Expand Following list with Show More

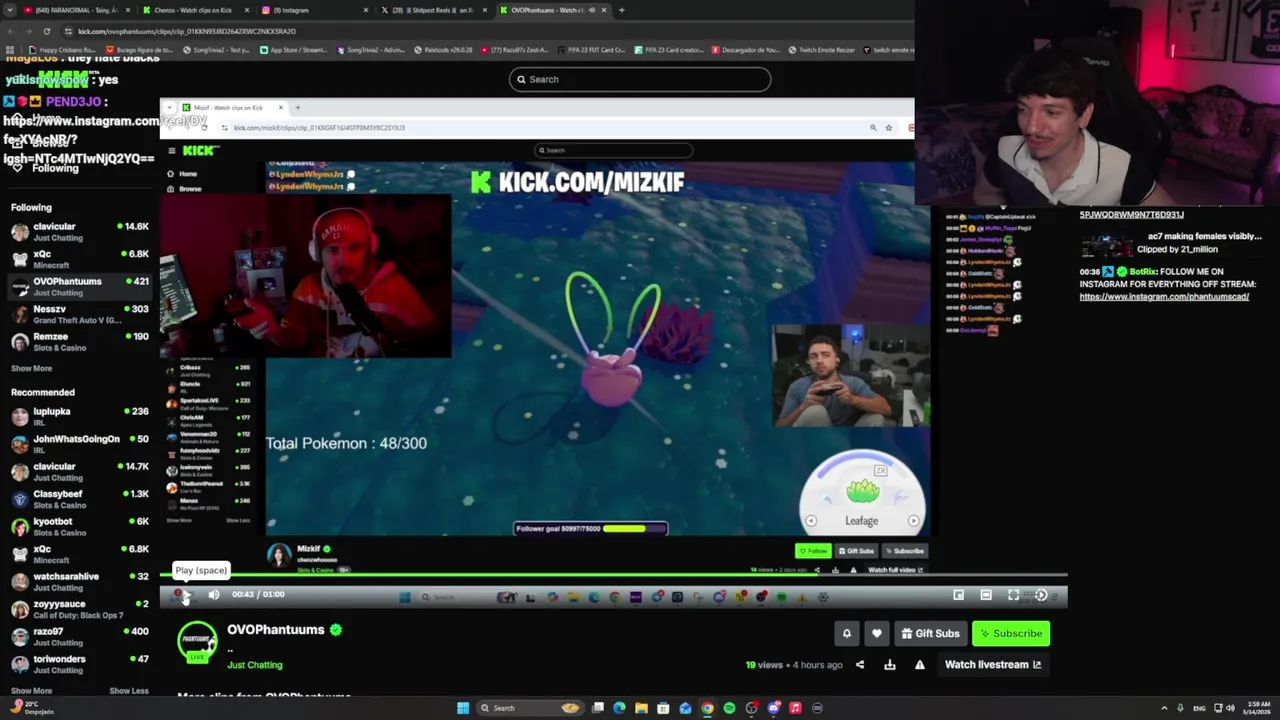click(x=31, y=368)
